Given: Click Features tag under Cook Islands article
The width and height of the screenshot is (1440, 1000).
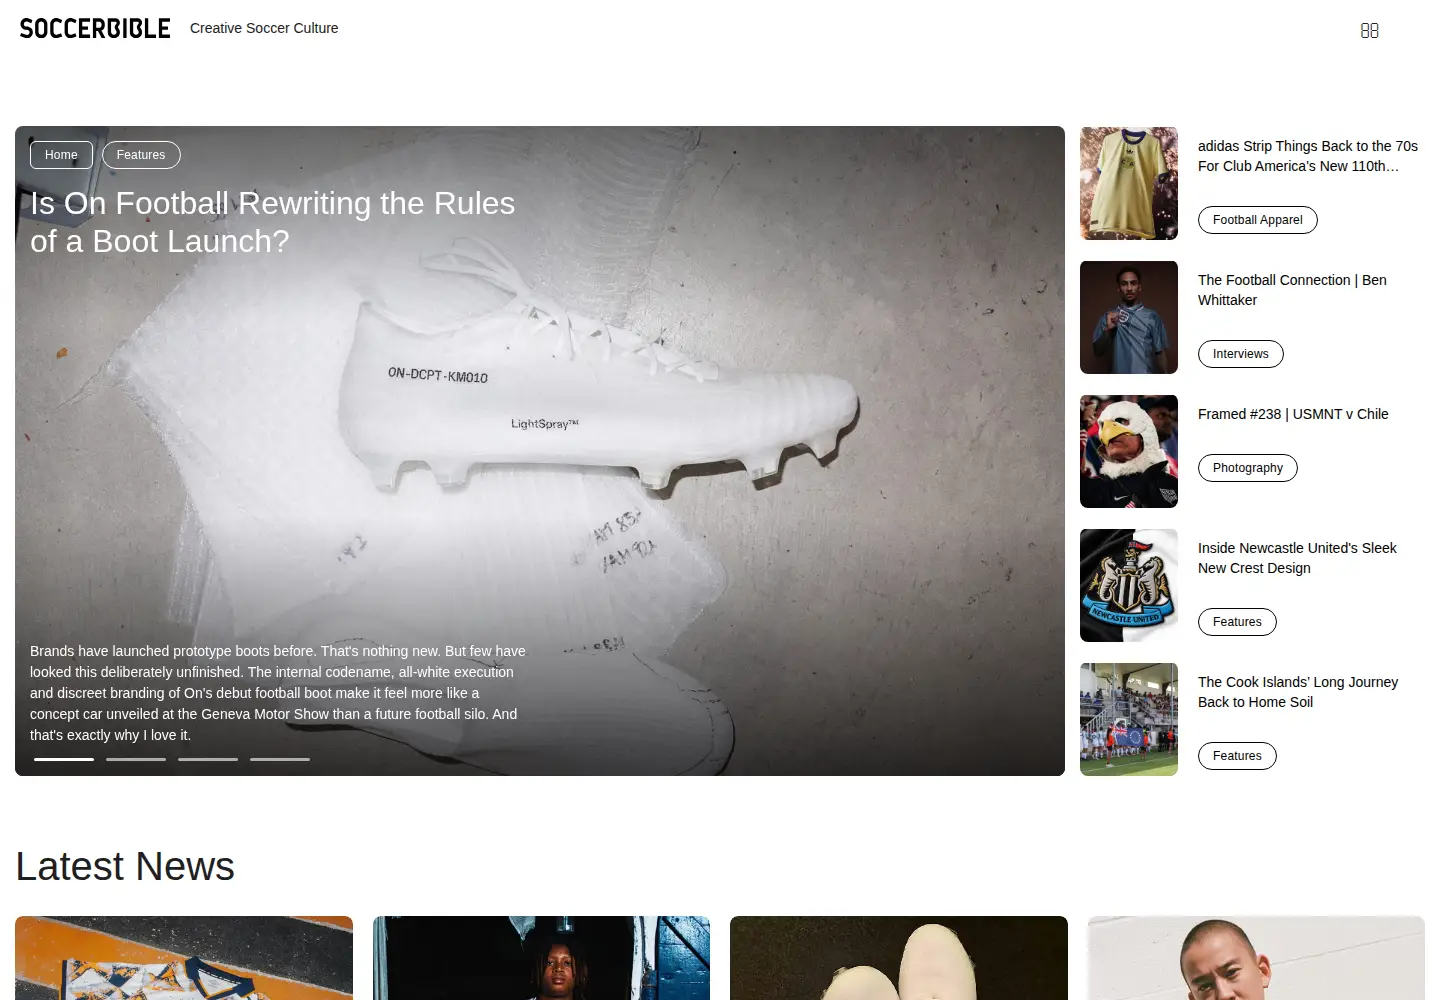Looking at the screenshot, I should tap(1237, 756).
